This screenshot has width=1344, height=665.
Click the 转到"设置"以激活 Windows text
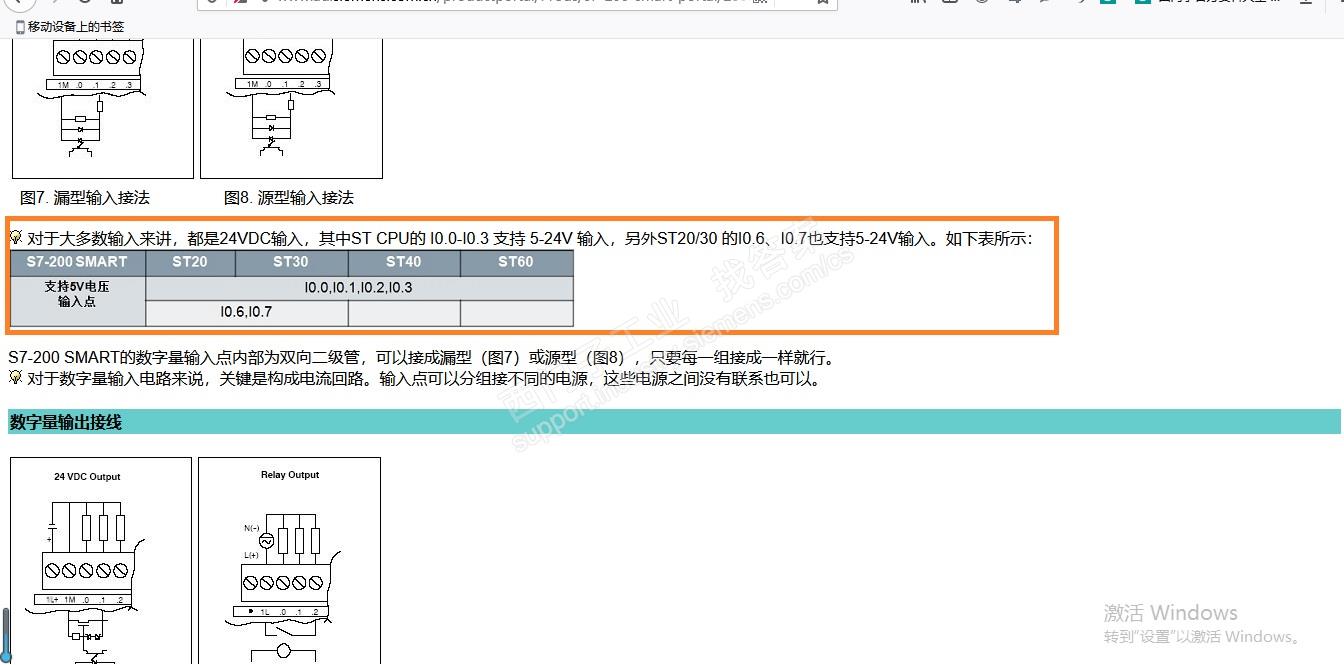1204,637
